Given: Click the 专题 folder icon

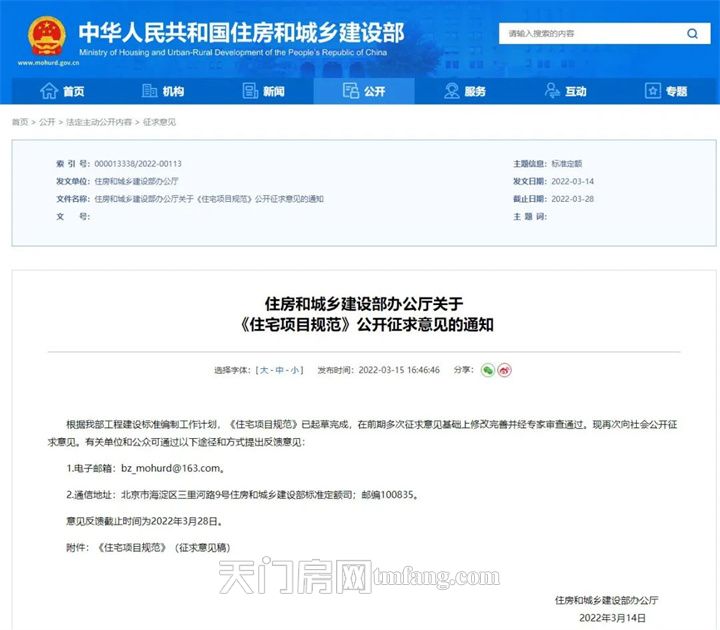Looking at the screenshot, I should point(652,91).
